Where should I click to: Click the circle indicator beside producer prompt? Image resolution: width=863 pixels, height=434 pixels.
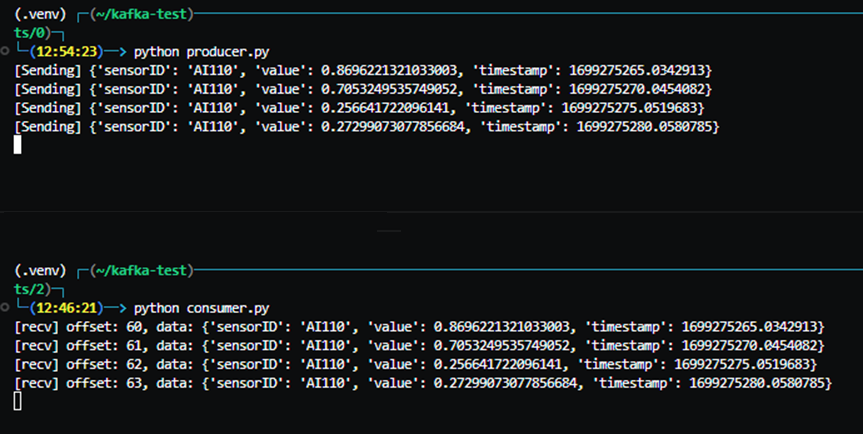coord(5,51)
